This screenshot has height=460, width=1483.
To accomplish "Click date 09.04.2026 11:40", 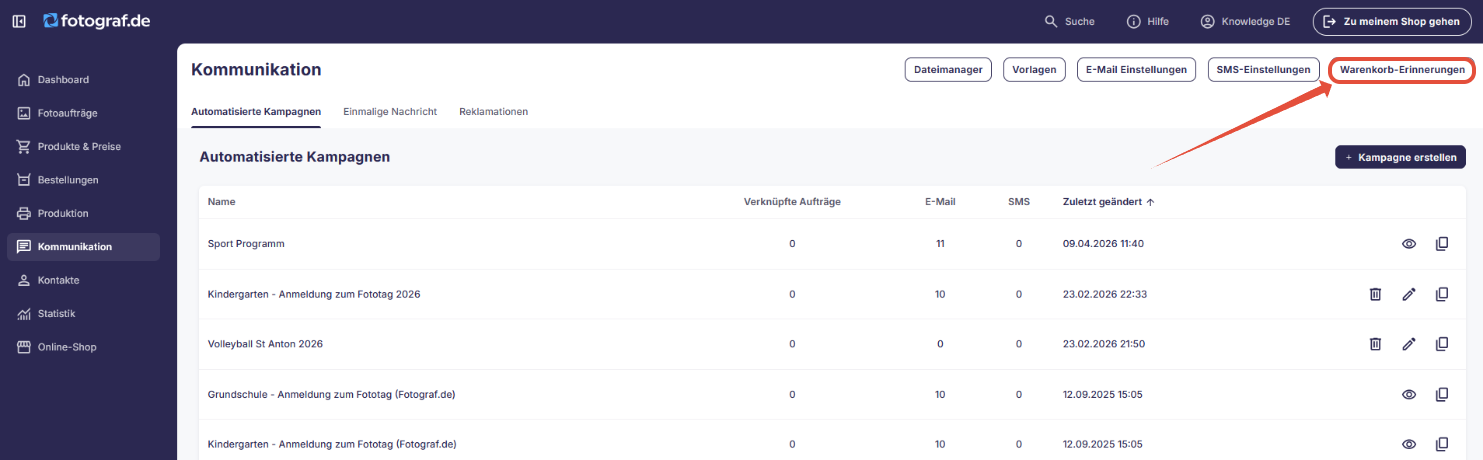I will 1103,244.
